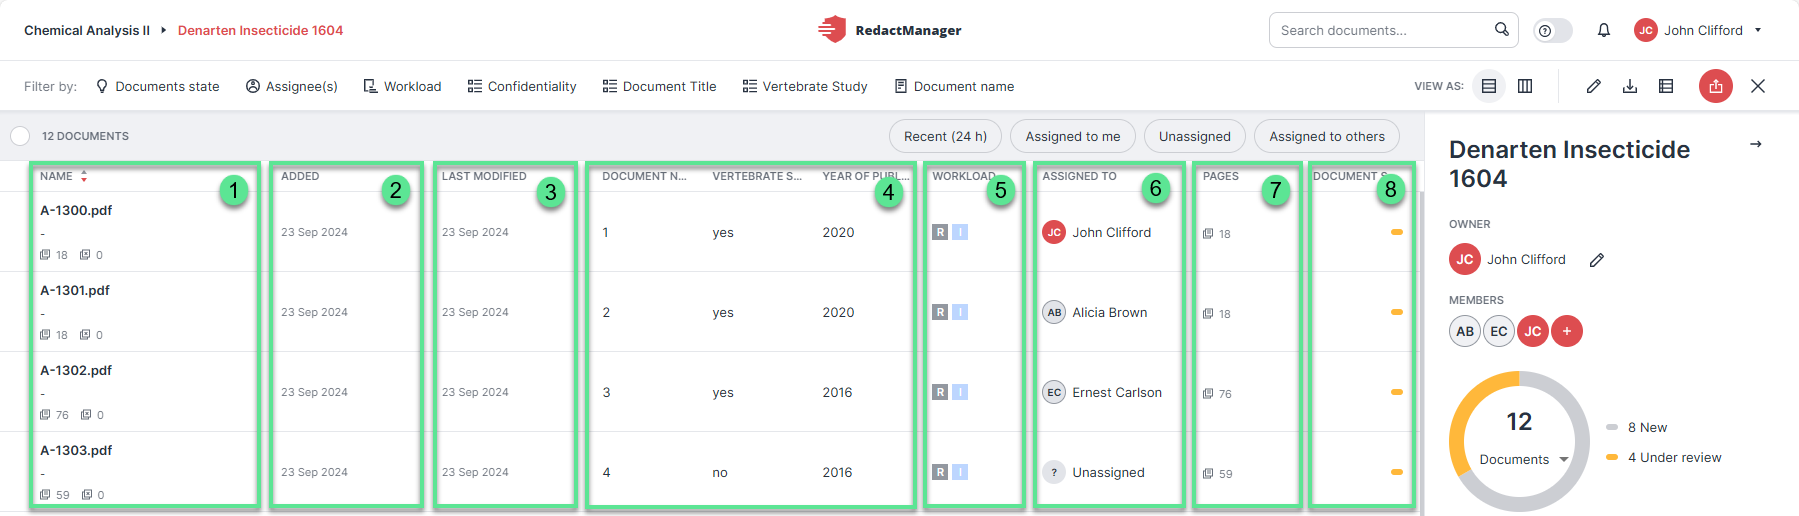This screenshot has height=516, width=1799.
Task: Open the Vertebrate Study filter
Action: click(805, 86)
